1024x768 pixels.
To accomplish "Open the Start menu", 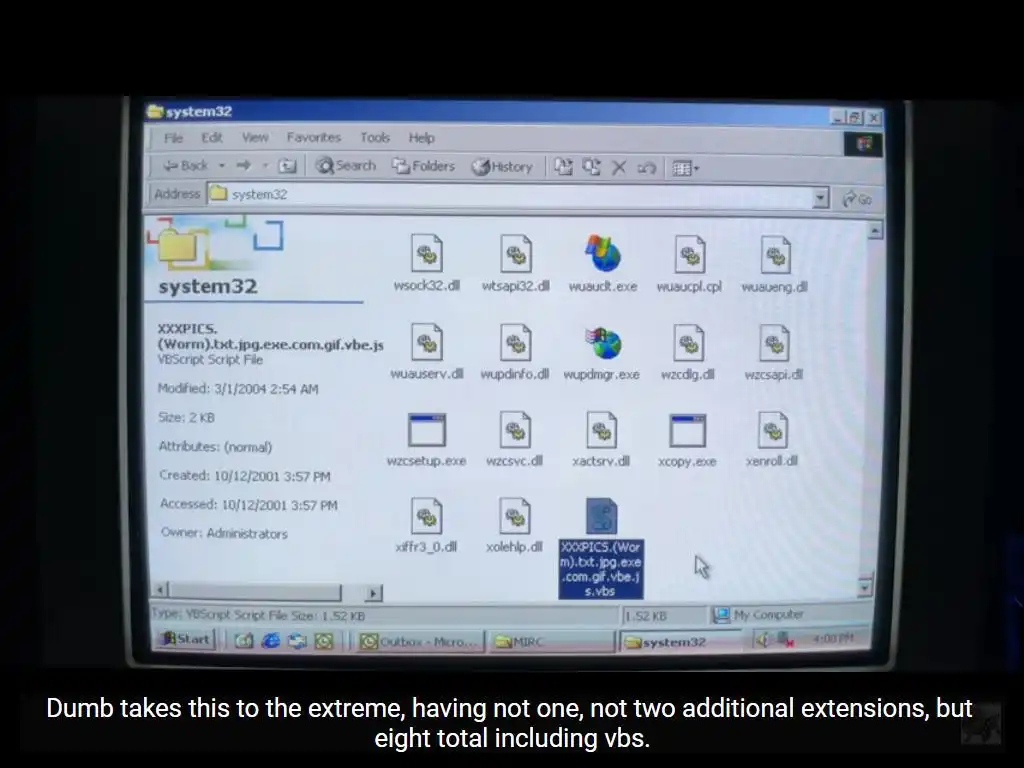I will (x=186, y=639).
